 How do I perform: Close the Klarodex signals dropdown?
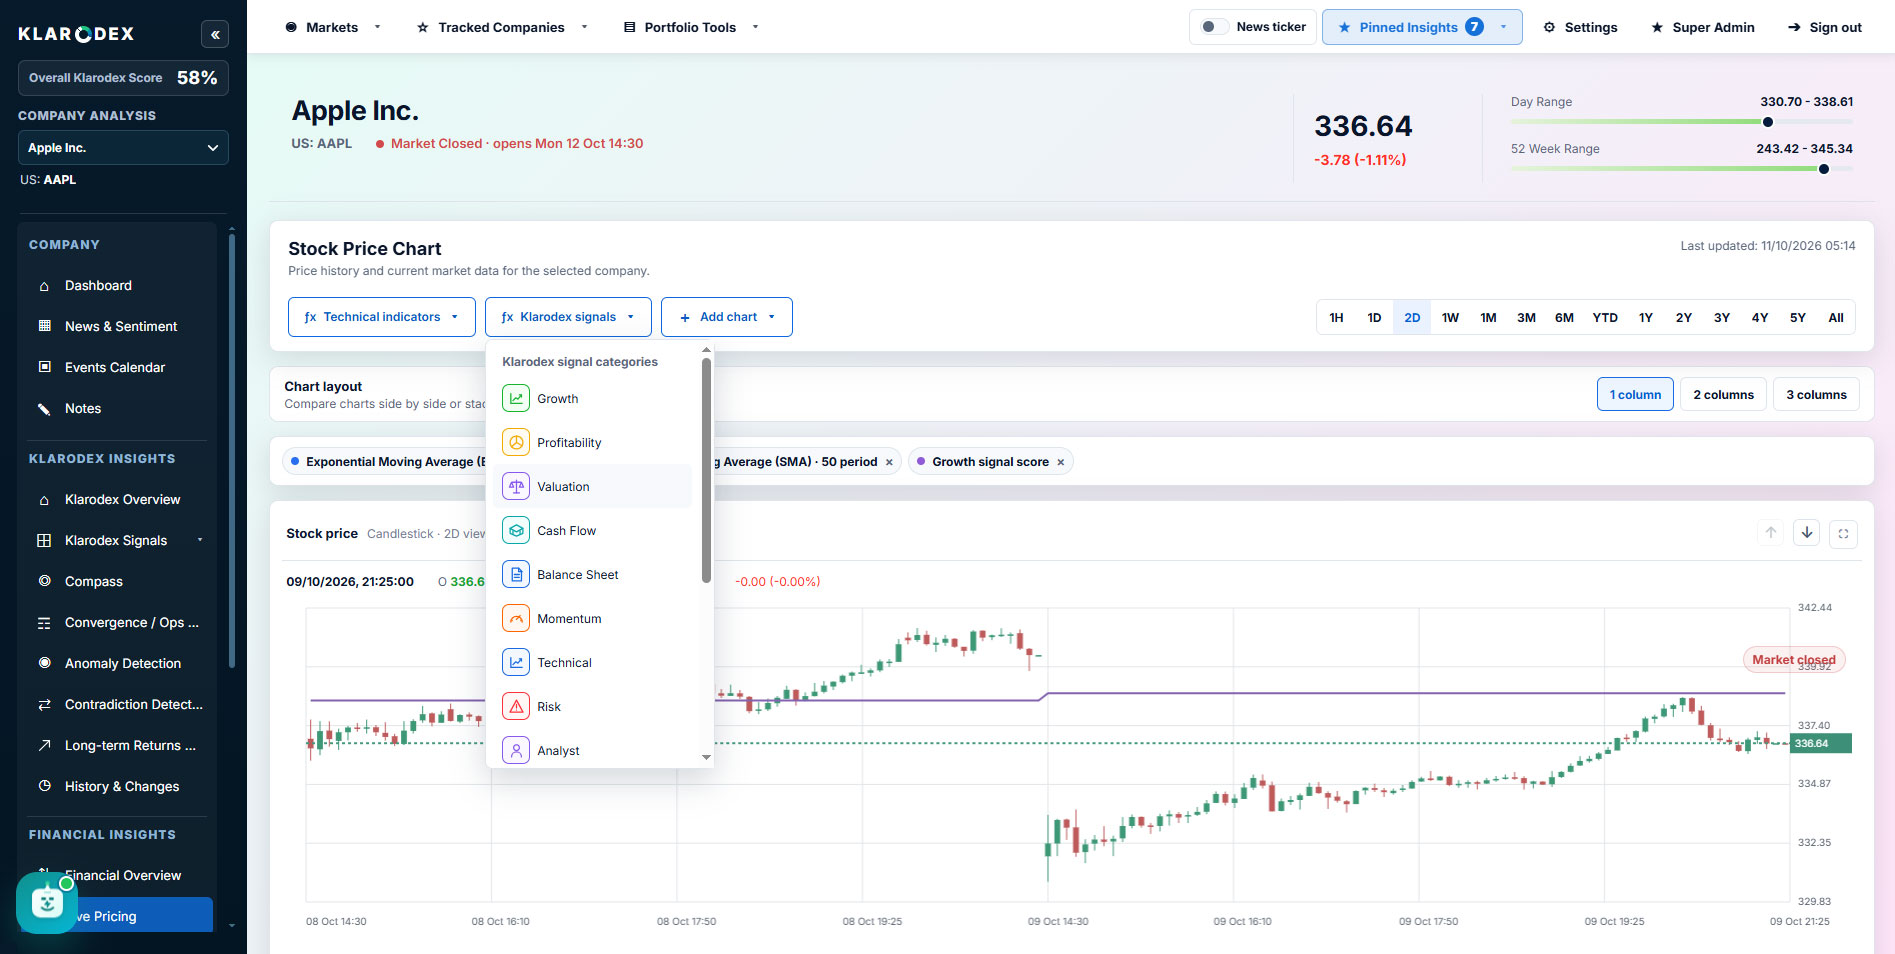tap(568, 317)
